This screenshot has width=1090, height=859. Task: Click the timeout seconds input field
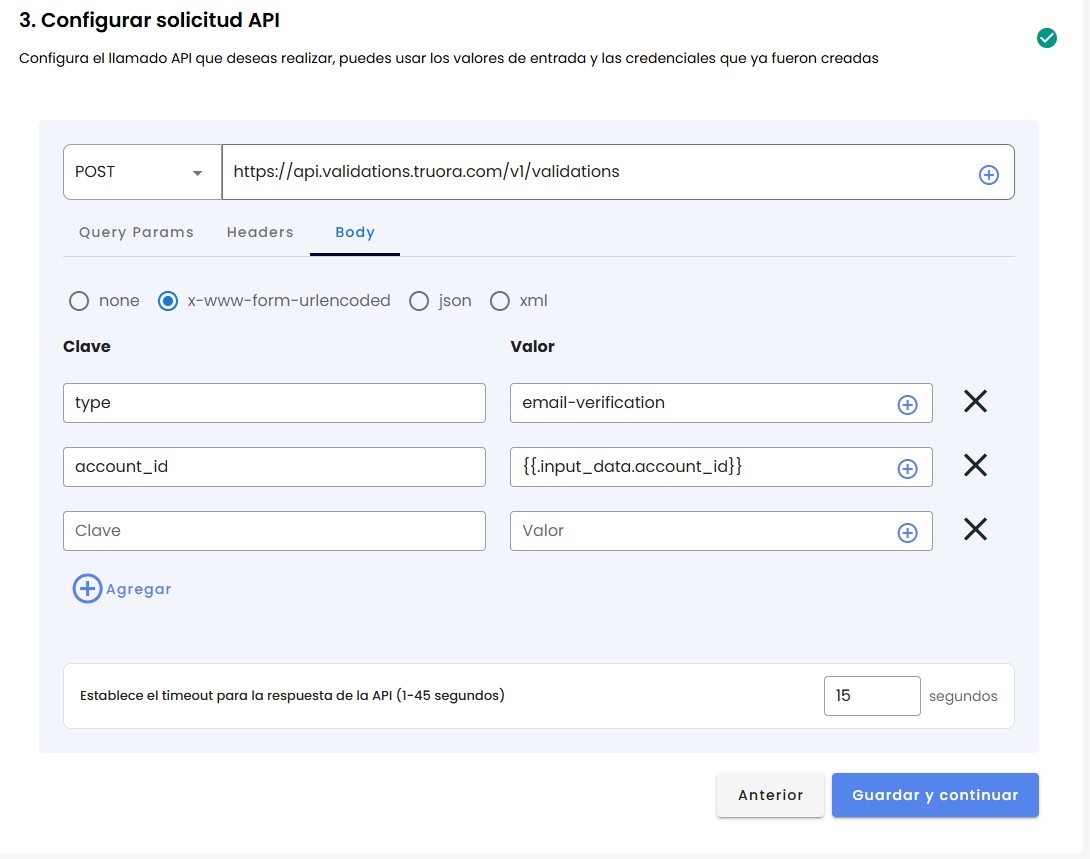pyautogui.click(x=871, y=696)
